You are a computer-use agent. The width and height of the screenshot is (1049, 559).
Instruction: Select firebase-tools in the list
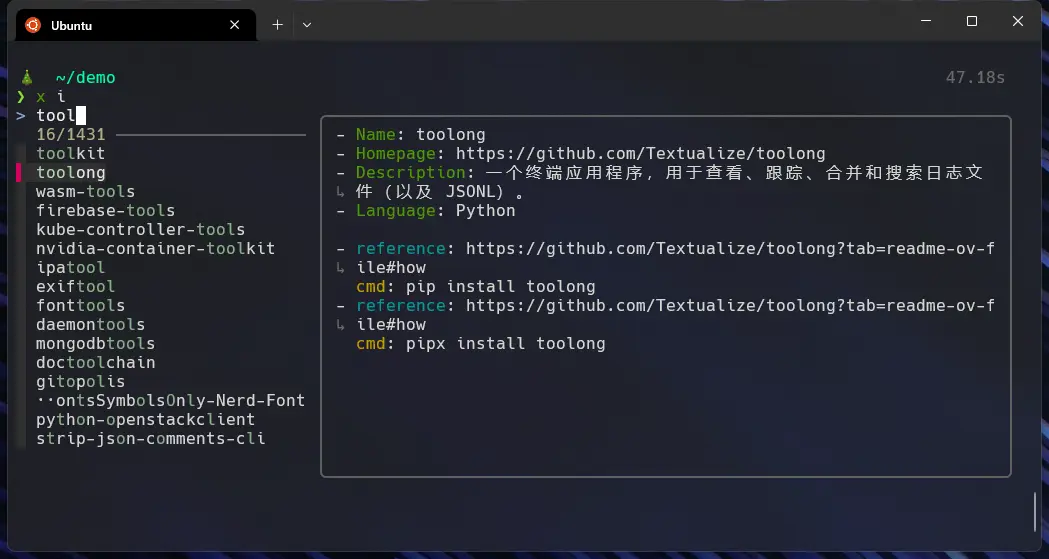point(106,211)
